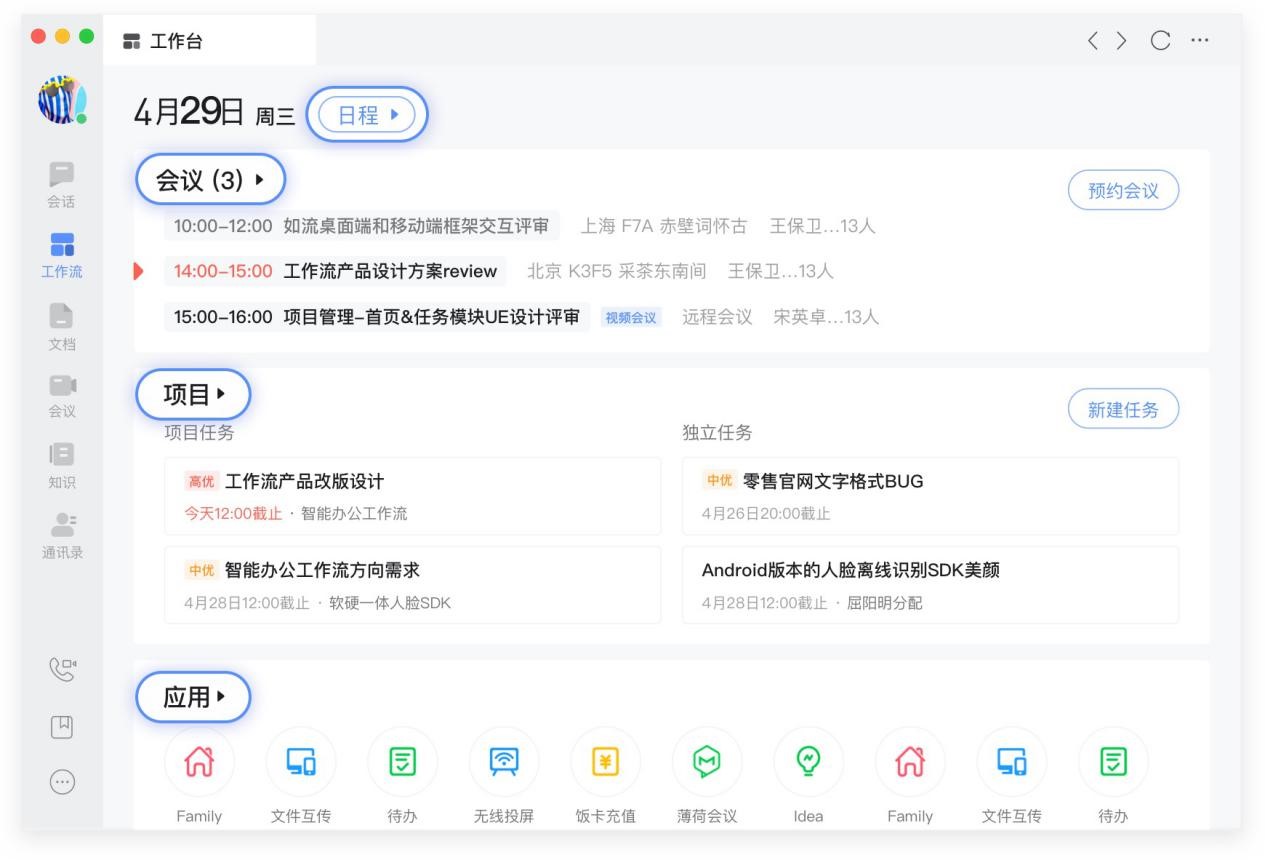Click the 新建任务 button
This screenshot has height=860, width=1265.
coord(1123,410)
